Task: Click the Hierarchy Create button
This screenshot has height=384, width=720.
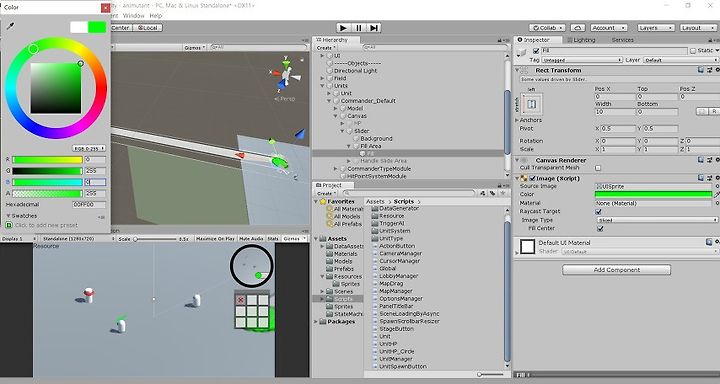Action: tap(326, 47)
